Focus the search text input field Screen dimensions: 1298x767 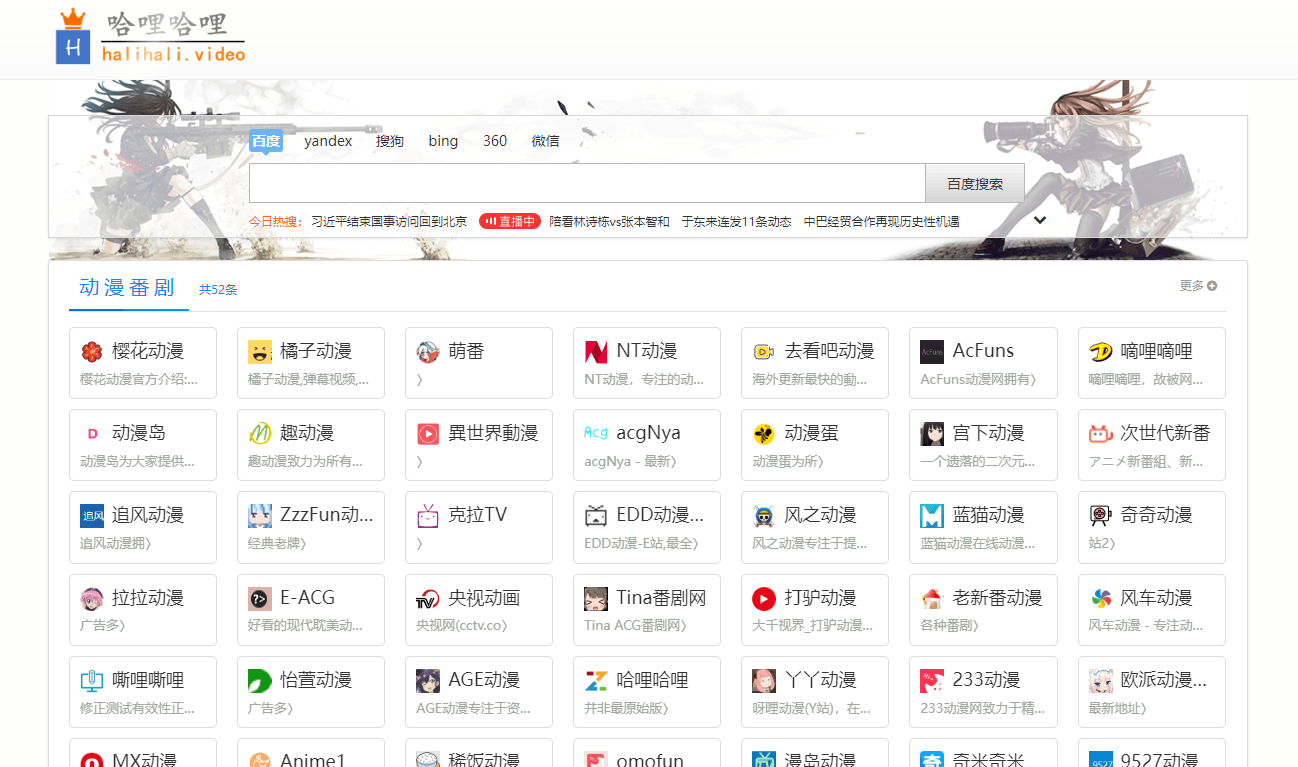tap(587, 184)
